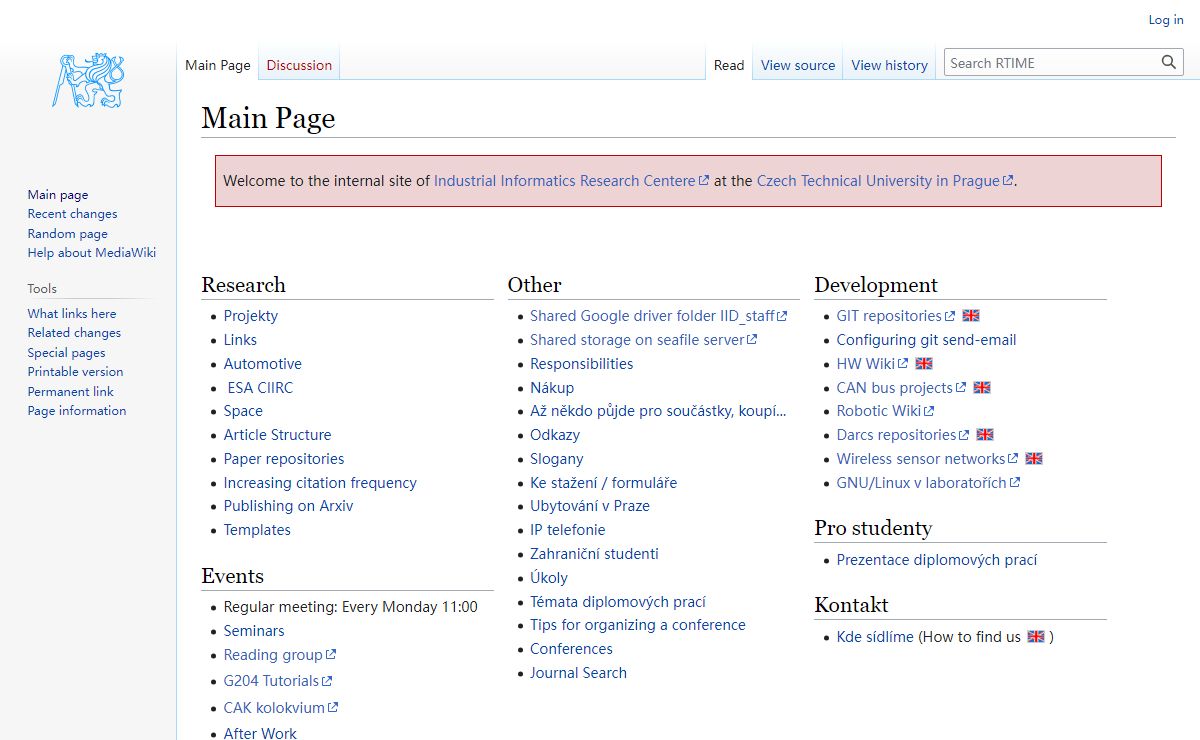Open the Responsibilities page

point(581,364)
